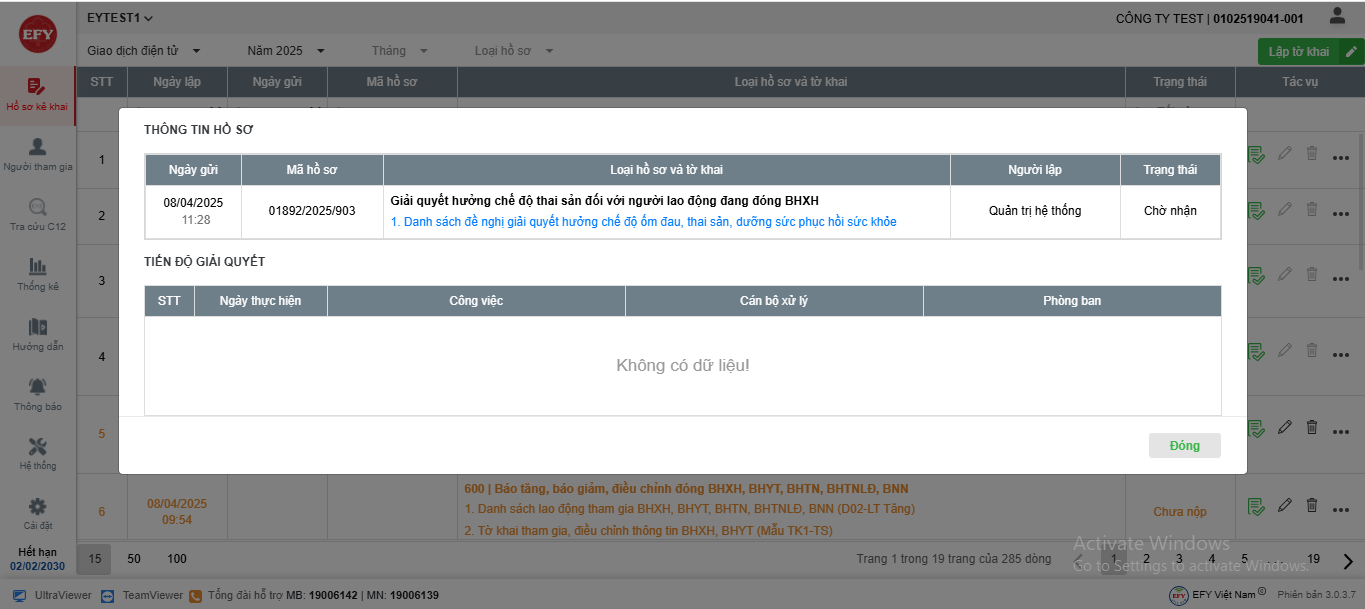Expand the Năm 2025 year dropdown

[x=286, y=51]
